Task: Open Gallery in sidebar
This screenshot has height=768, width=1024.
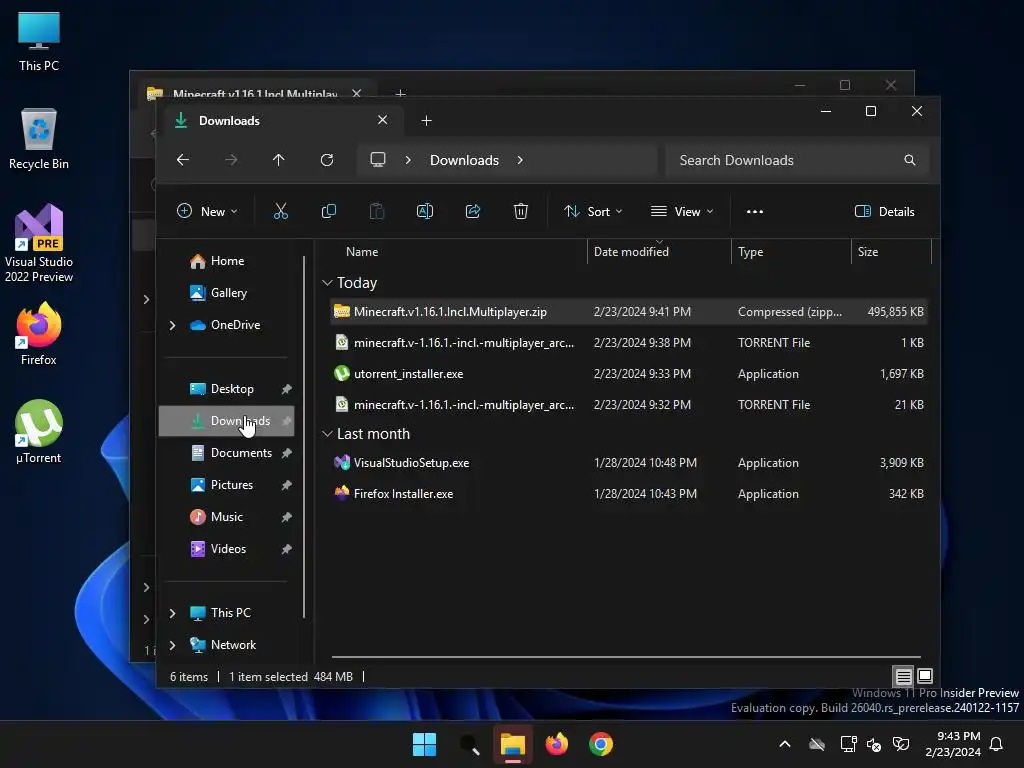Action: tap(229, 293)
